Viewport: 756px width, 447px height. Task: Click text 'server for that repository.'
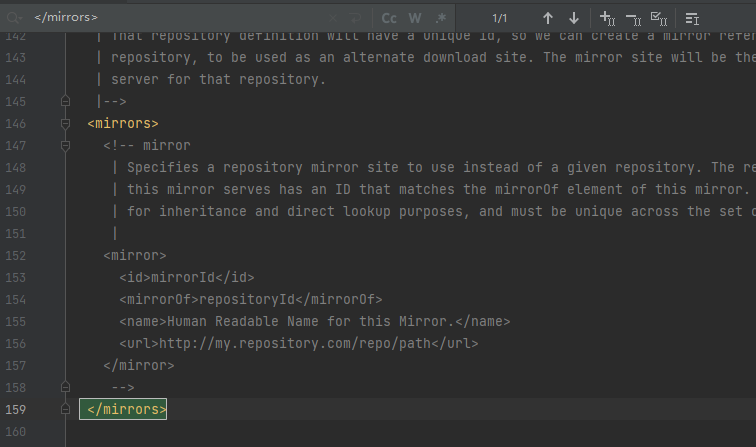coord(218,79)
